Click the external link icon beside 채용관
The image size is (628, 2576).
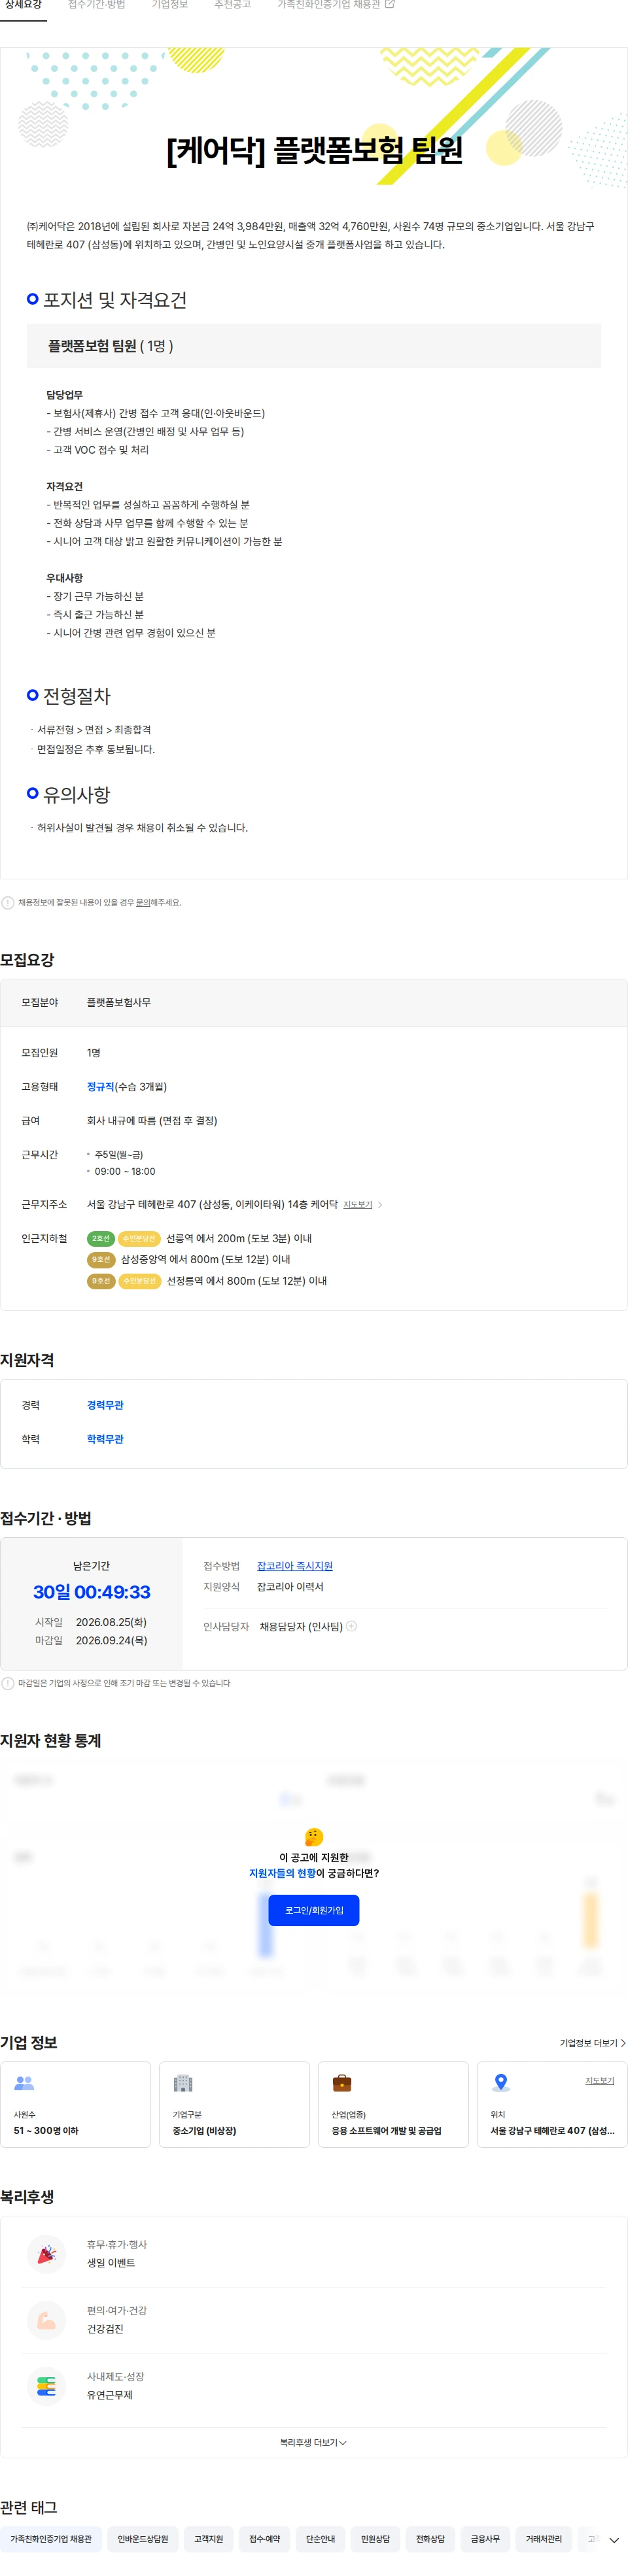tap(390, 5)
